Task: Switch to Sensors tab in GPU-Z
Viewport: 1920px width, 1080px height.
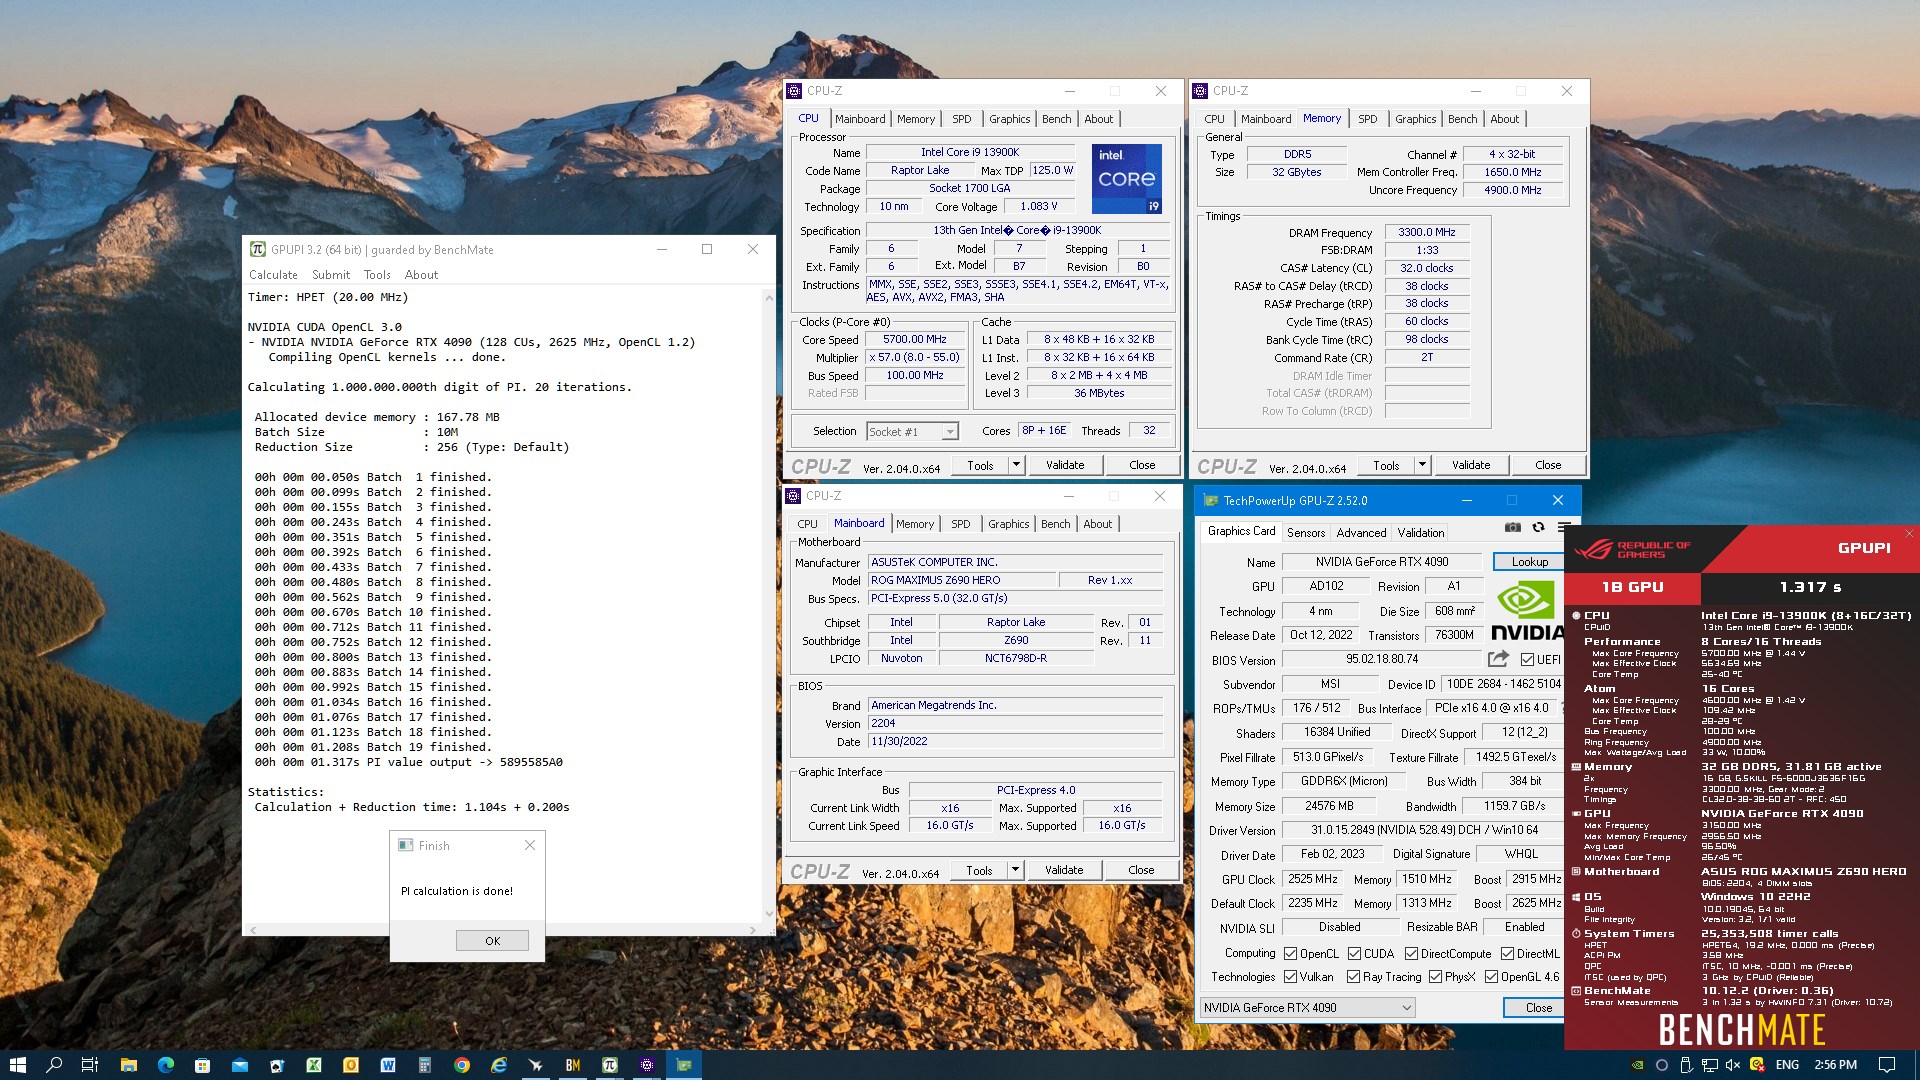Action: pyautogui.click(x=1306, y=533)
